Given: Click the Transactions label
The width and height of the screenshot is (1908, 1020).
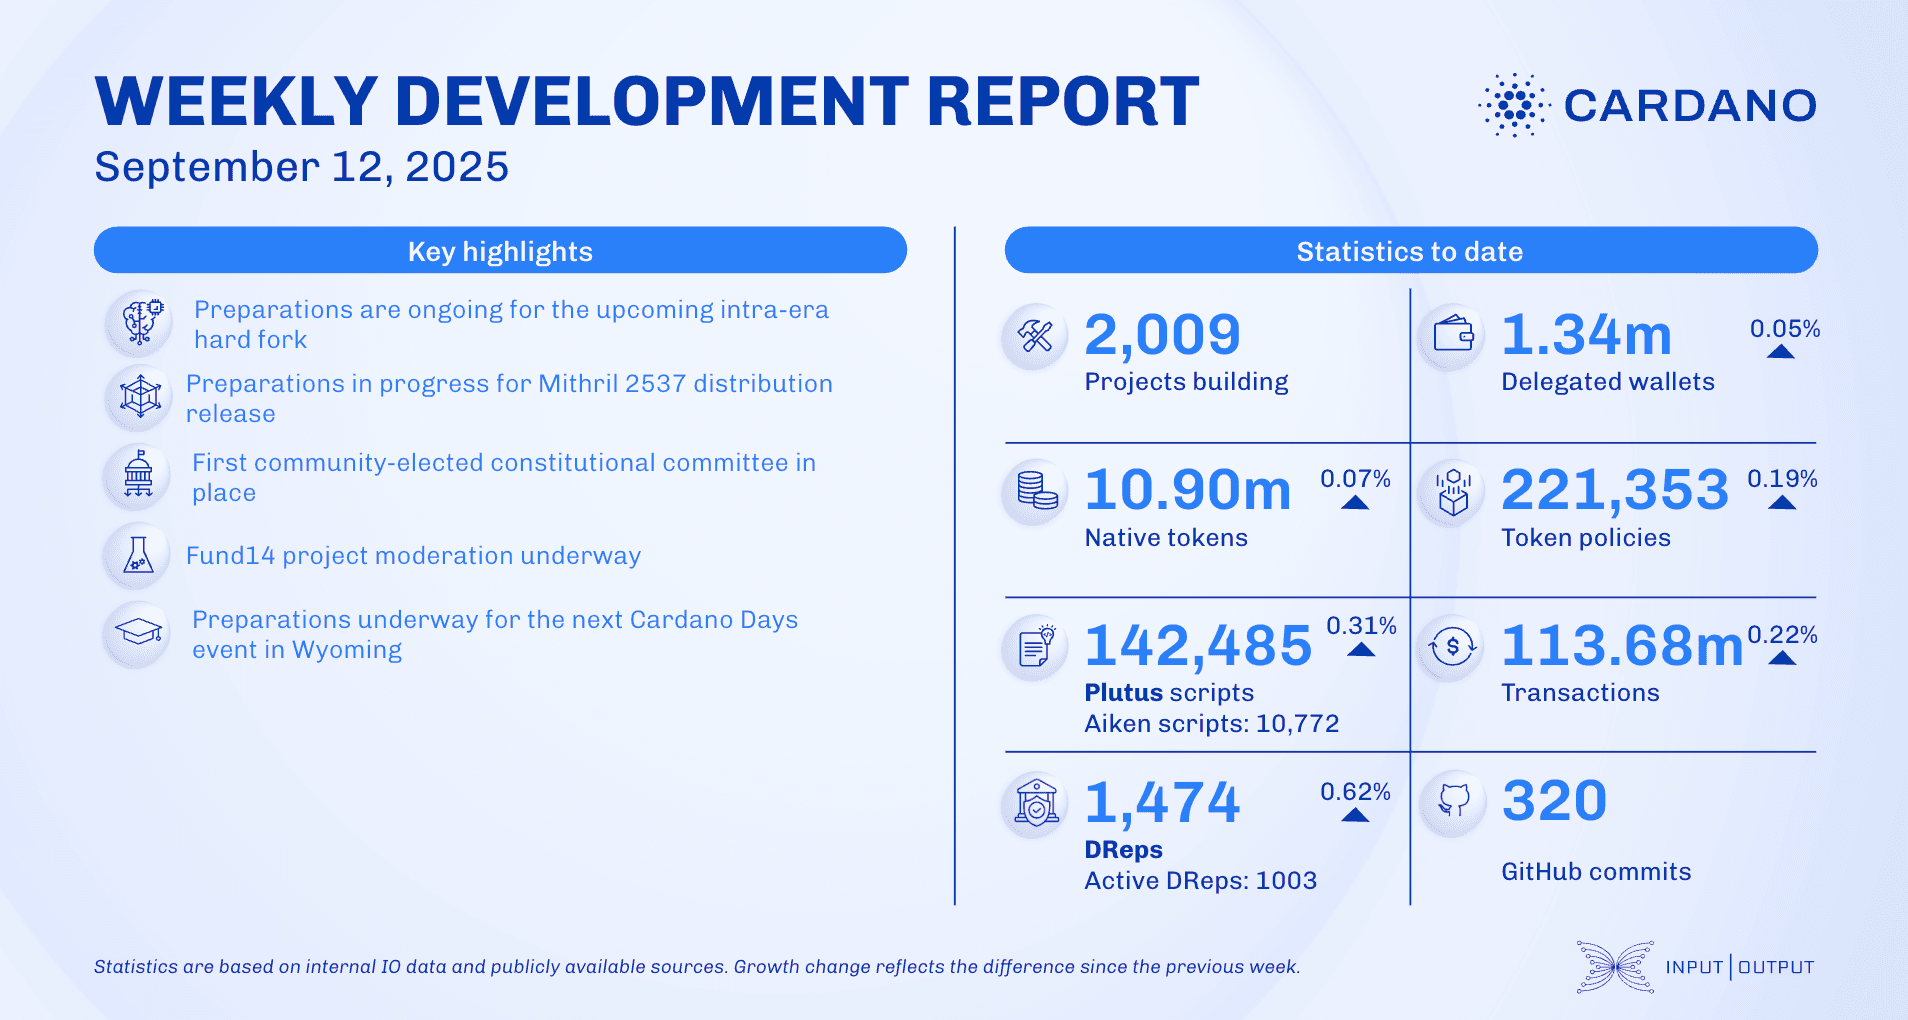Looking at the screenshot, I should pos(1580,693).
